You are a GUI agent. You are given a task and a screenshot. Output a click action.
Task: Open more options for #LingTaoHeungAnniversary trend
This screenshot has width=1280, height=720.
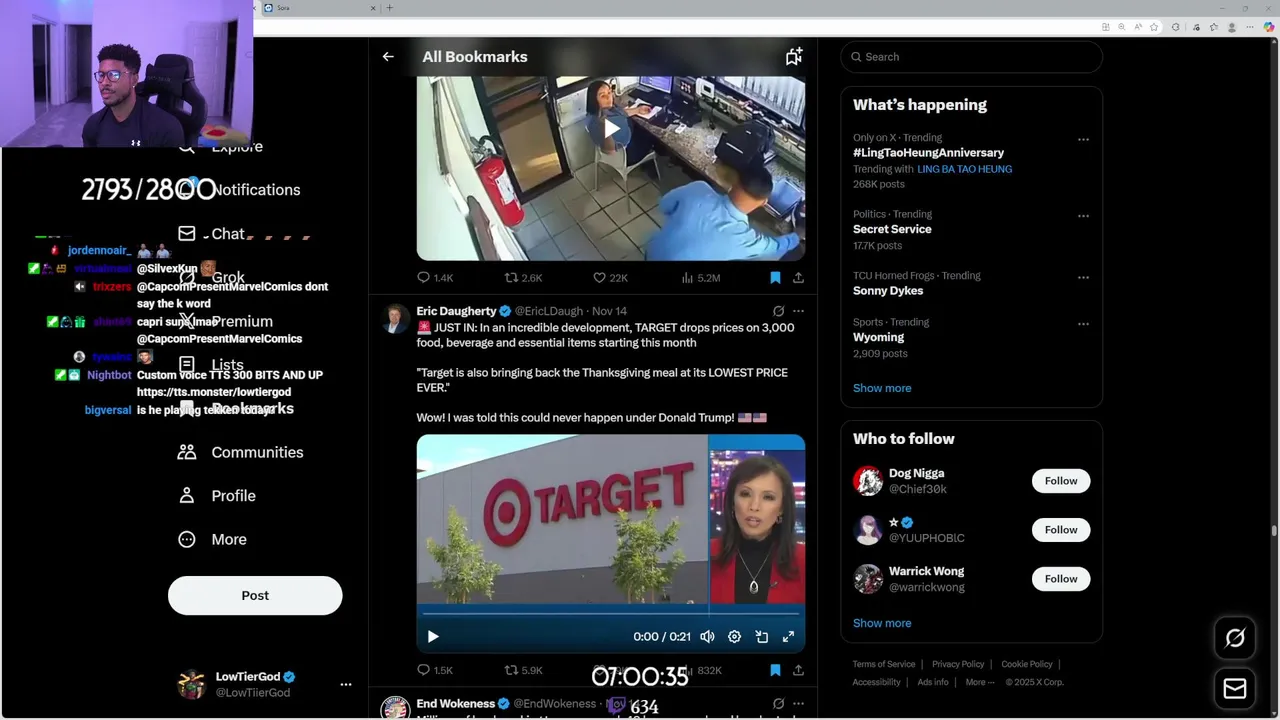point(1083,140)
